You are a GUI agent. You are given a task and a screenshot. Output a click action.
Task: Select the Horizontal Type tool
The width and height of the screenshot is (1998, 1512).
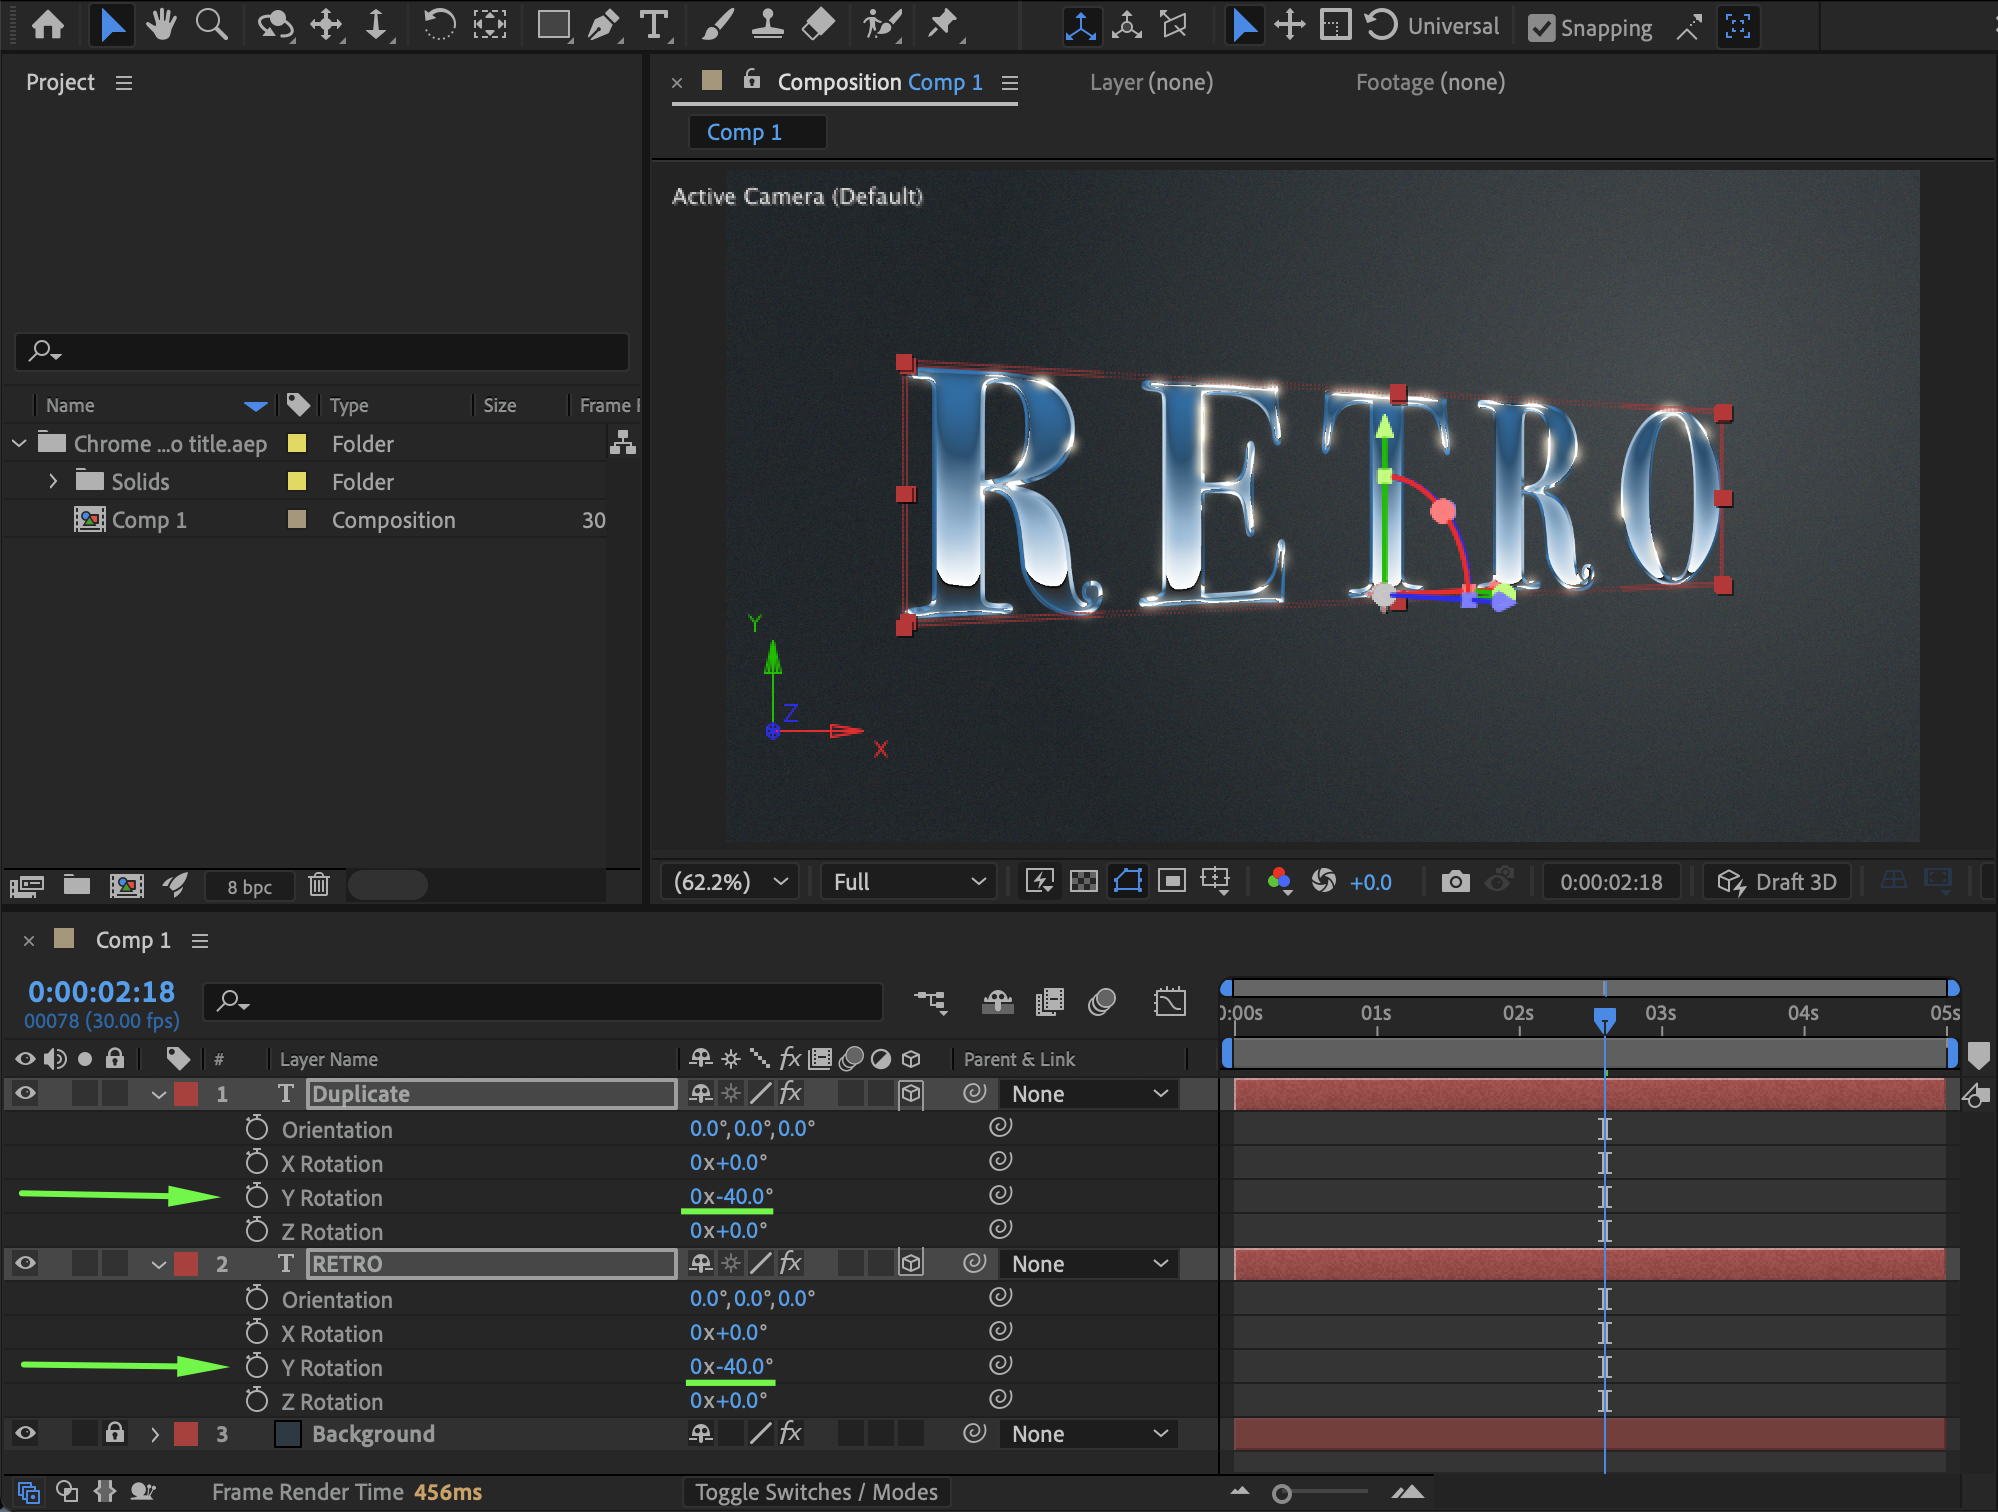click(x=653, y=25)
